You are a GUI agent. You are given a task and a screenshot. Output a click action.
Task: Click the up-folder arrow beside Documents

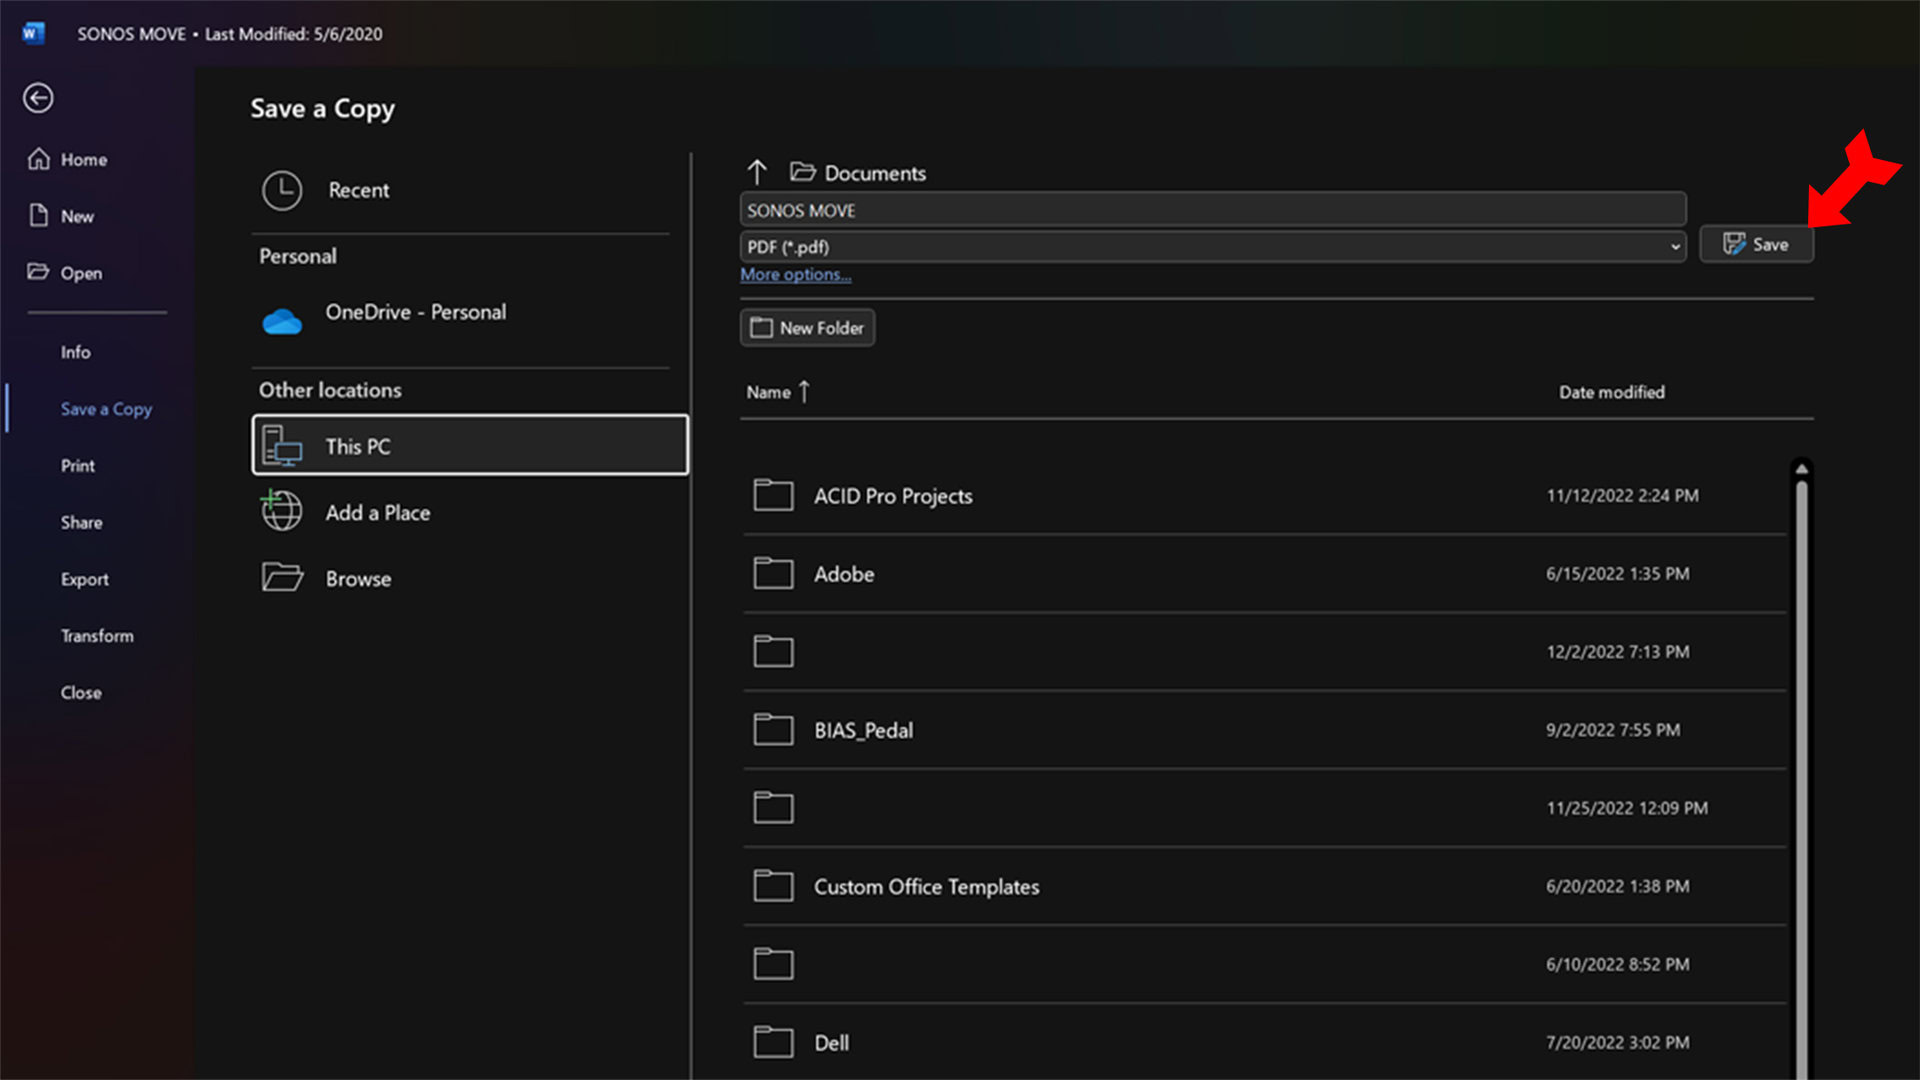pos(757,173)
